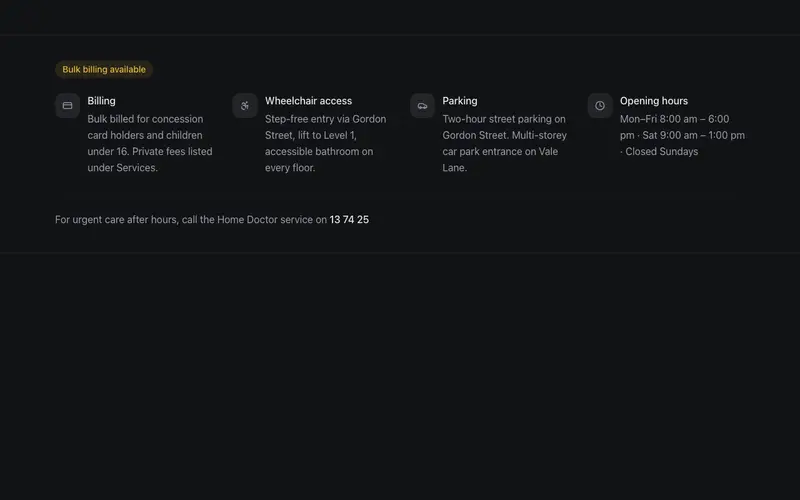800x500 pixels.
Task: Click the wheelchair access icon
Action: click(245, 106)
